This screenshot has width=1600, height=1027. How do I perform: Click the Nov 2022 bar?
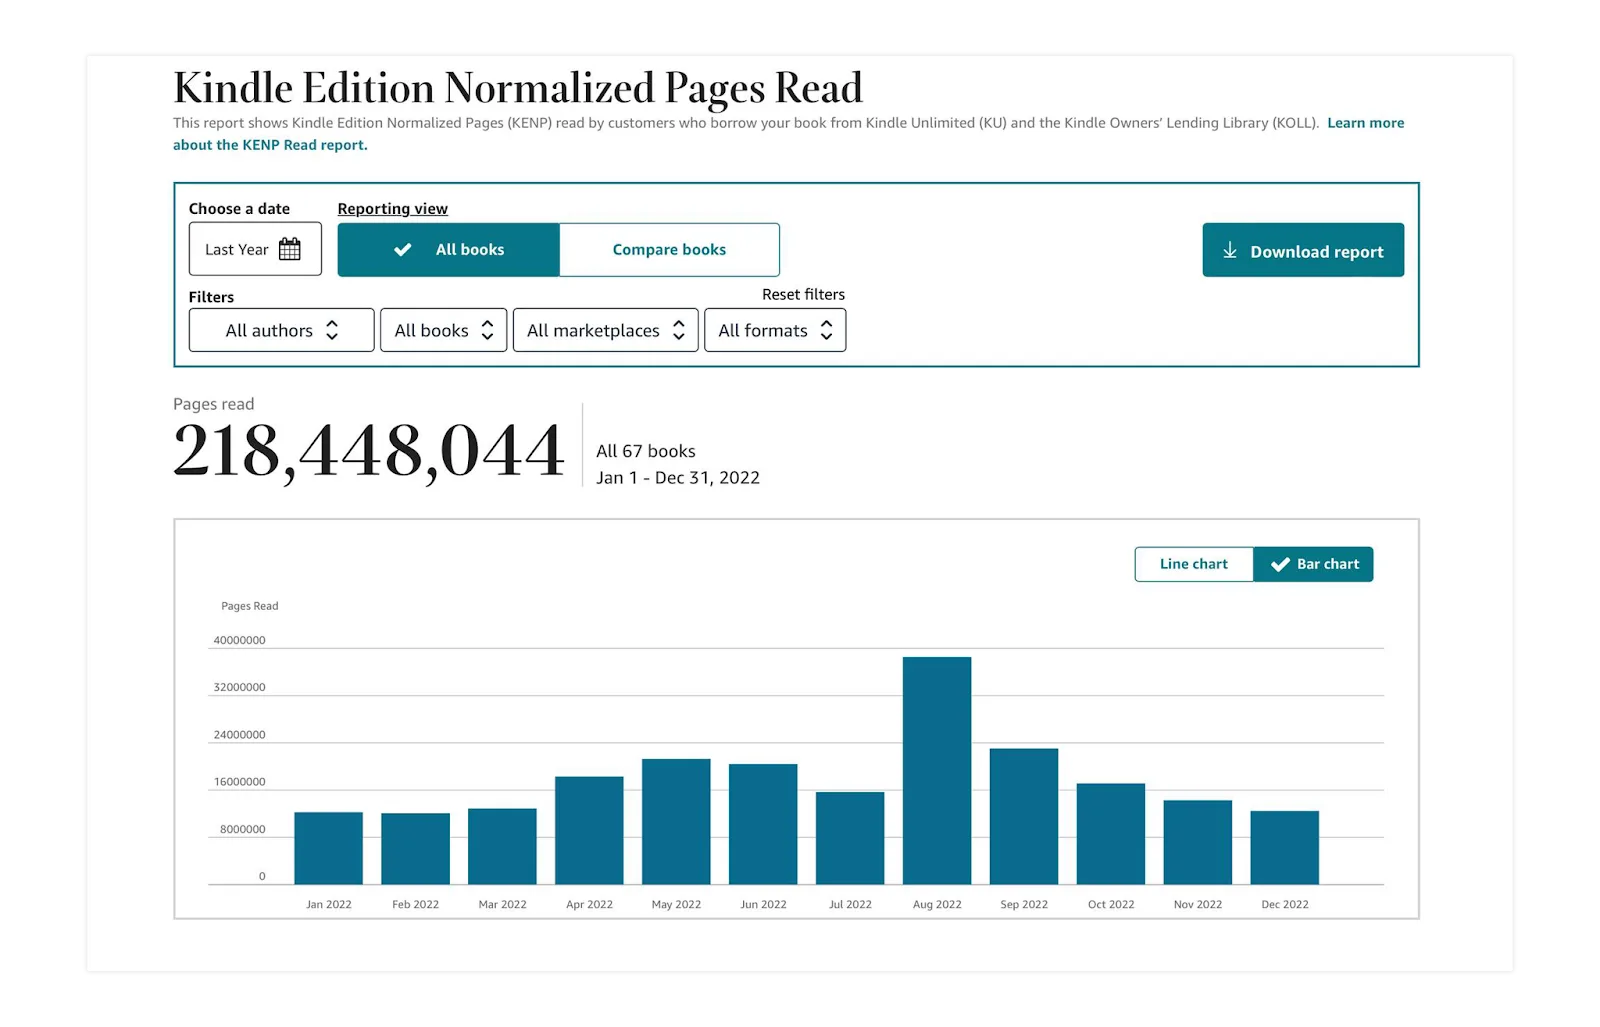click(x=1198, y=843)
